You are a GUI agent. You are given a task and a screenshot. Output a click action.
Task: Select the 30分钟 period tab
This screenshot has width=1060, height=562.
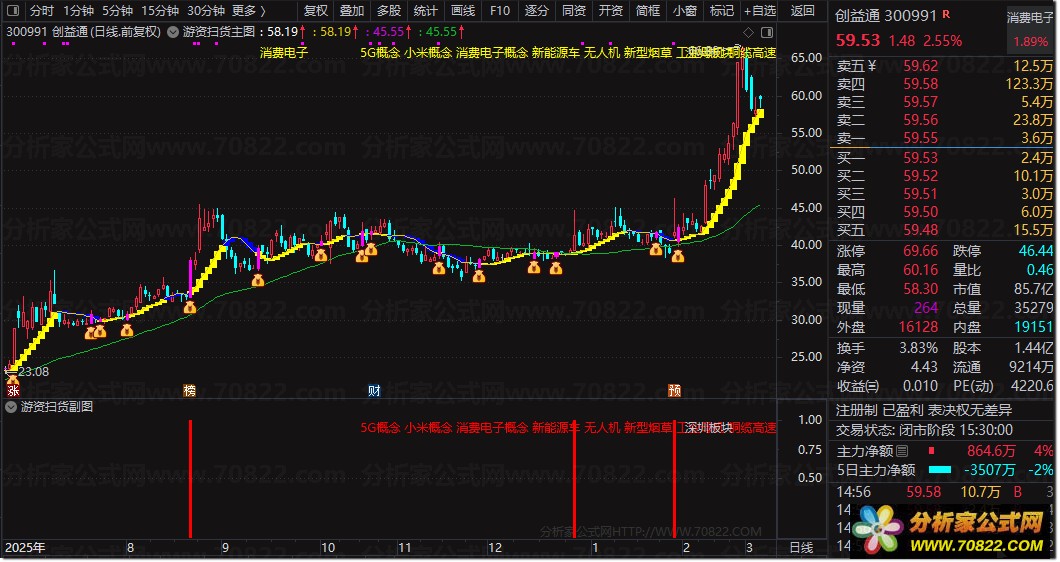[206, 11]
